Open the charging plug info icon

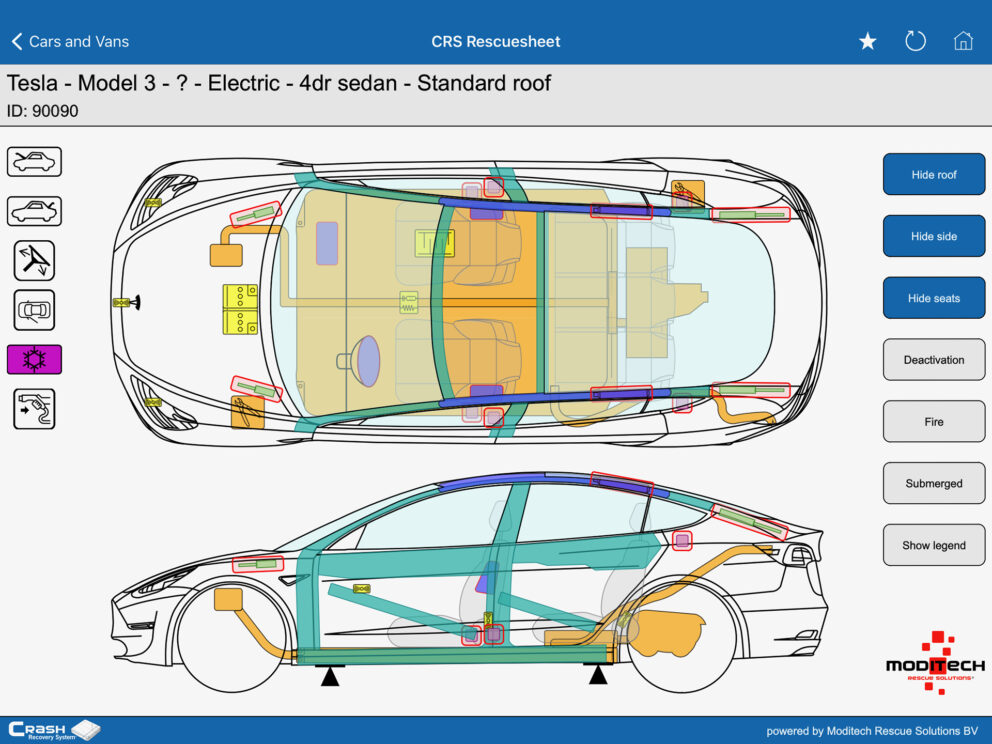click(35, 409)
